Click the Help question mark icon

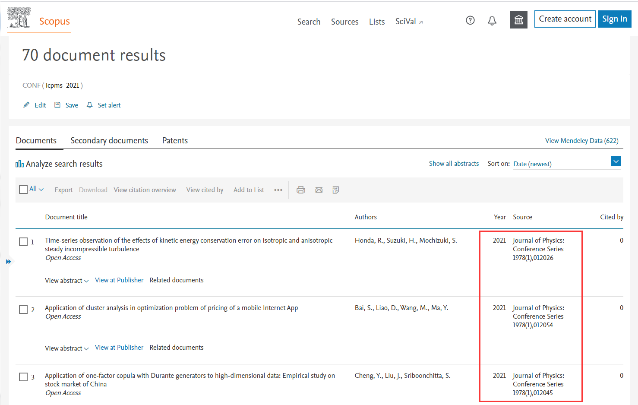click(x=471, y=20)
